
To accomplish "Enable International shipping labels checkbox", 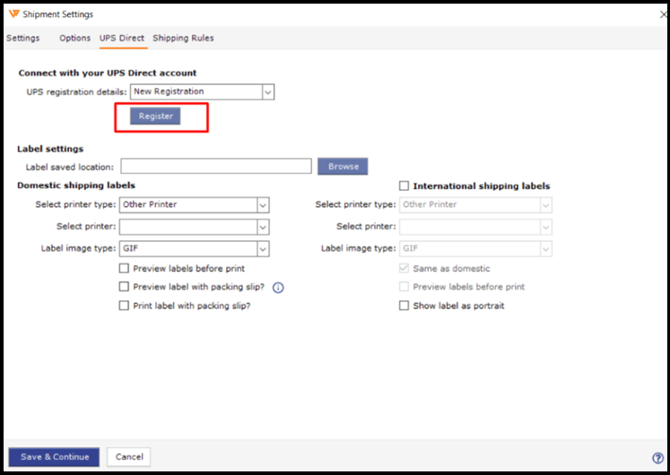I will tap(404, 186).
